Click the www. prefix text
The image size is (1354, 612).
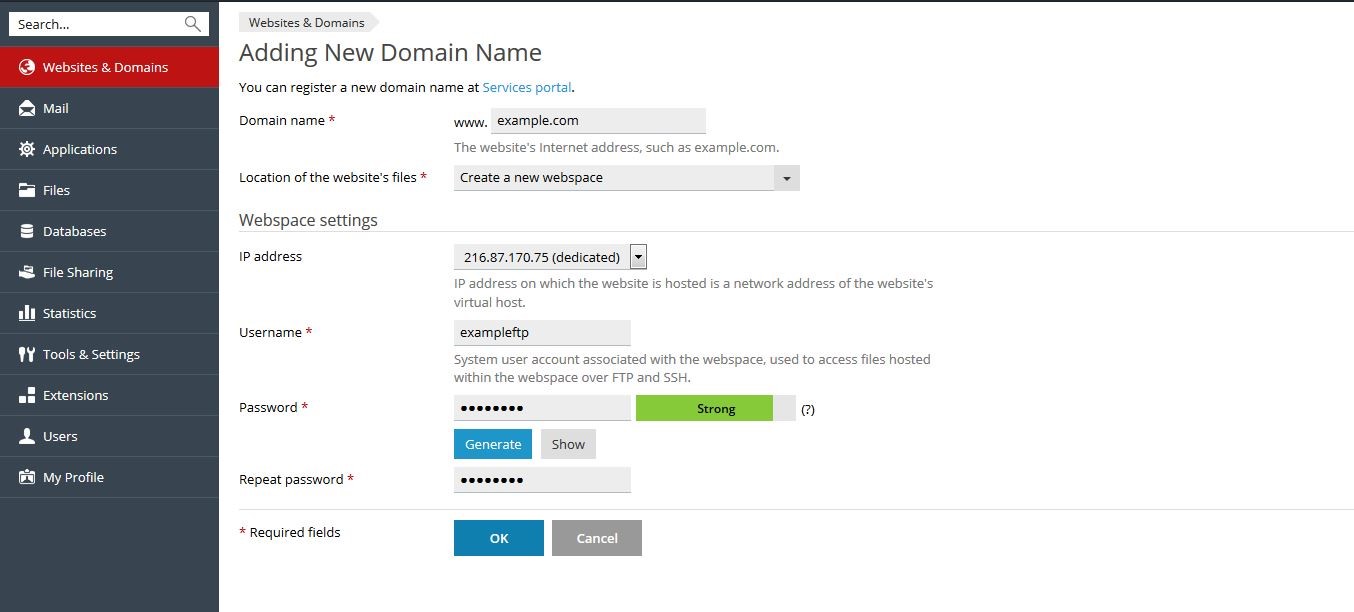tap(470, 122)
